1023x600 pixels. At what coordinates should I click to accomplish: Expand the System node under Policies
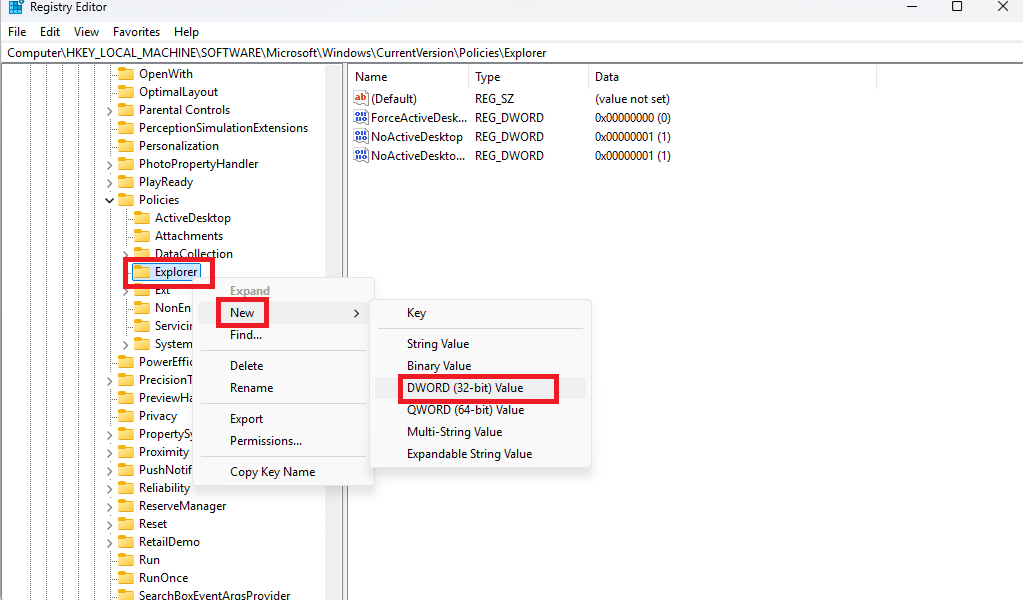126,345
